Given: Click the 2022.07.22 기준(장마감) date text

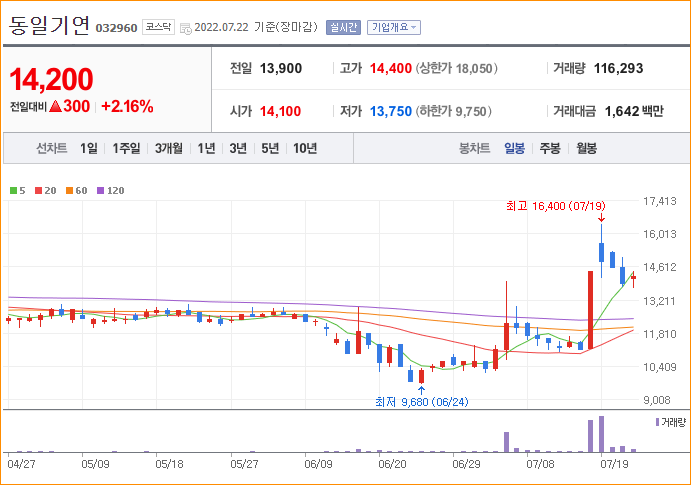Looking at the screenshot, I should click(x=256, y=27).
